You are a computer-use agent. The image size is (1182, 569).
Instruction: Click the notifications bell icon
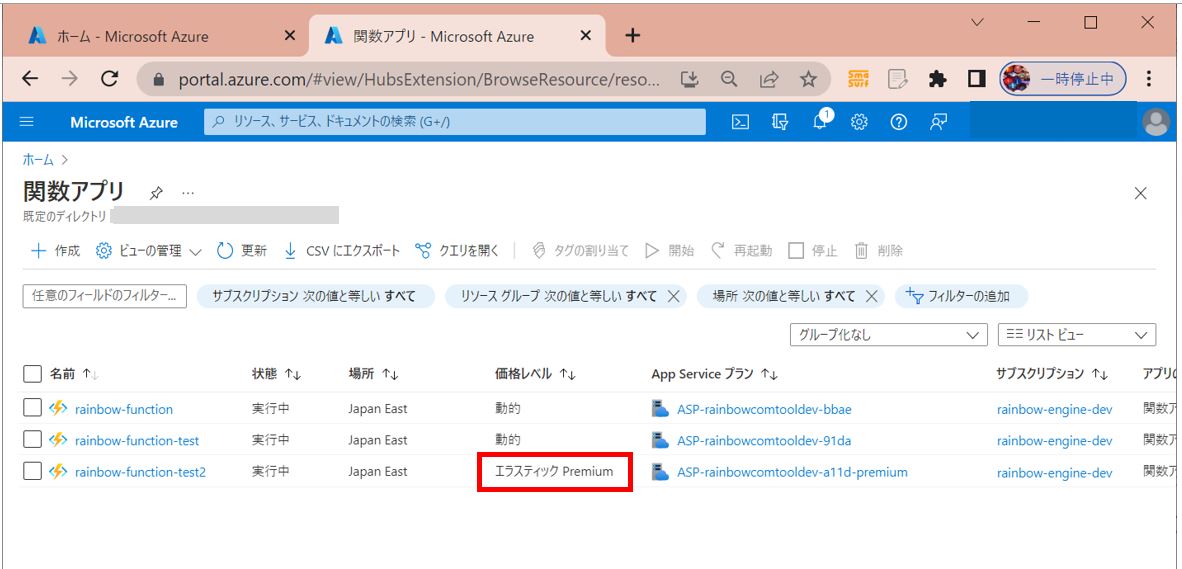[x=820, y=122]
